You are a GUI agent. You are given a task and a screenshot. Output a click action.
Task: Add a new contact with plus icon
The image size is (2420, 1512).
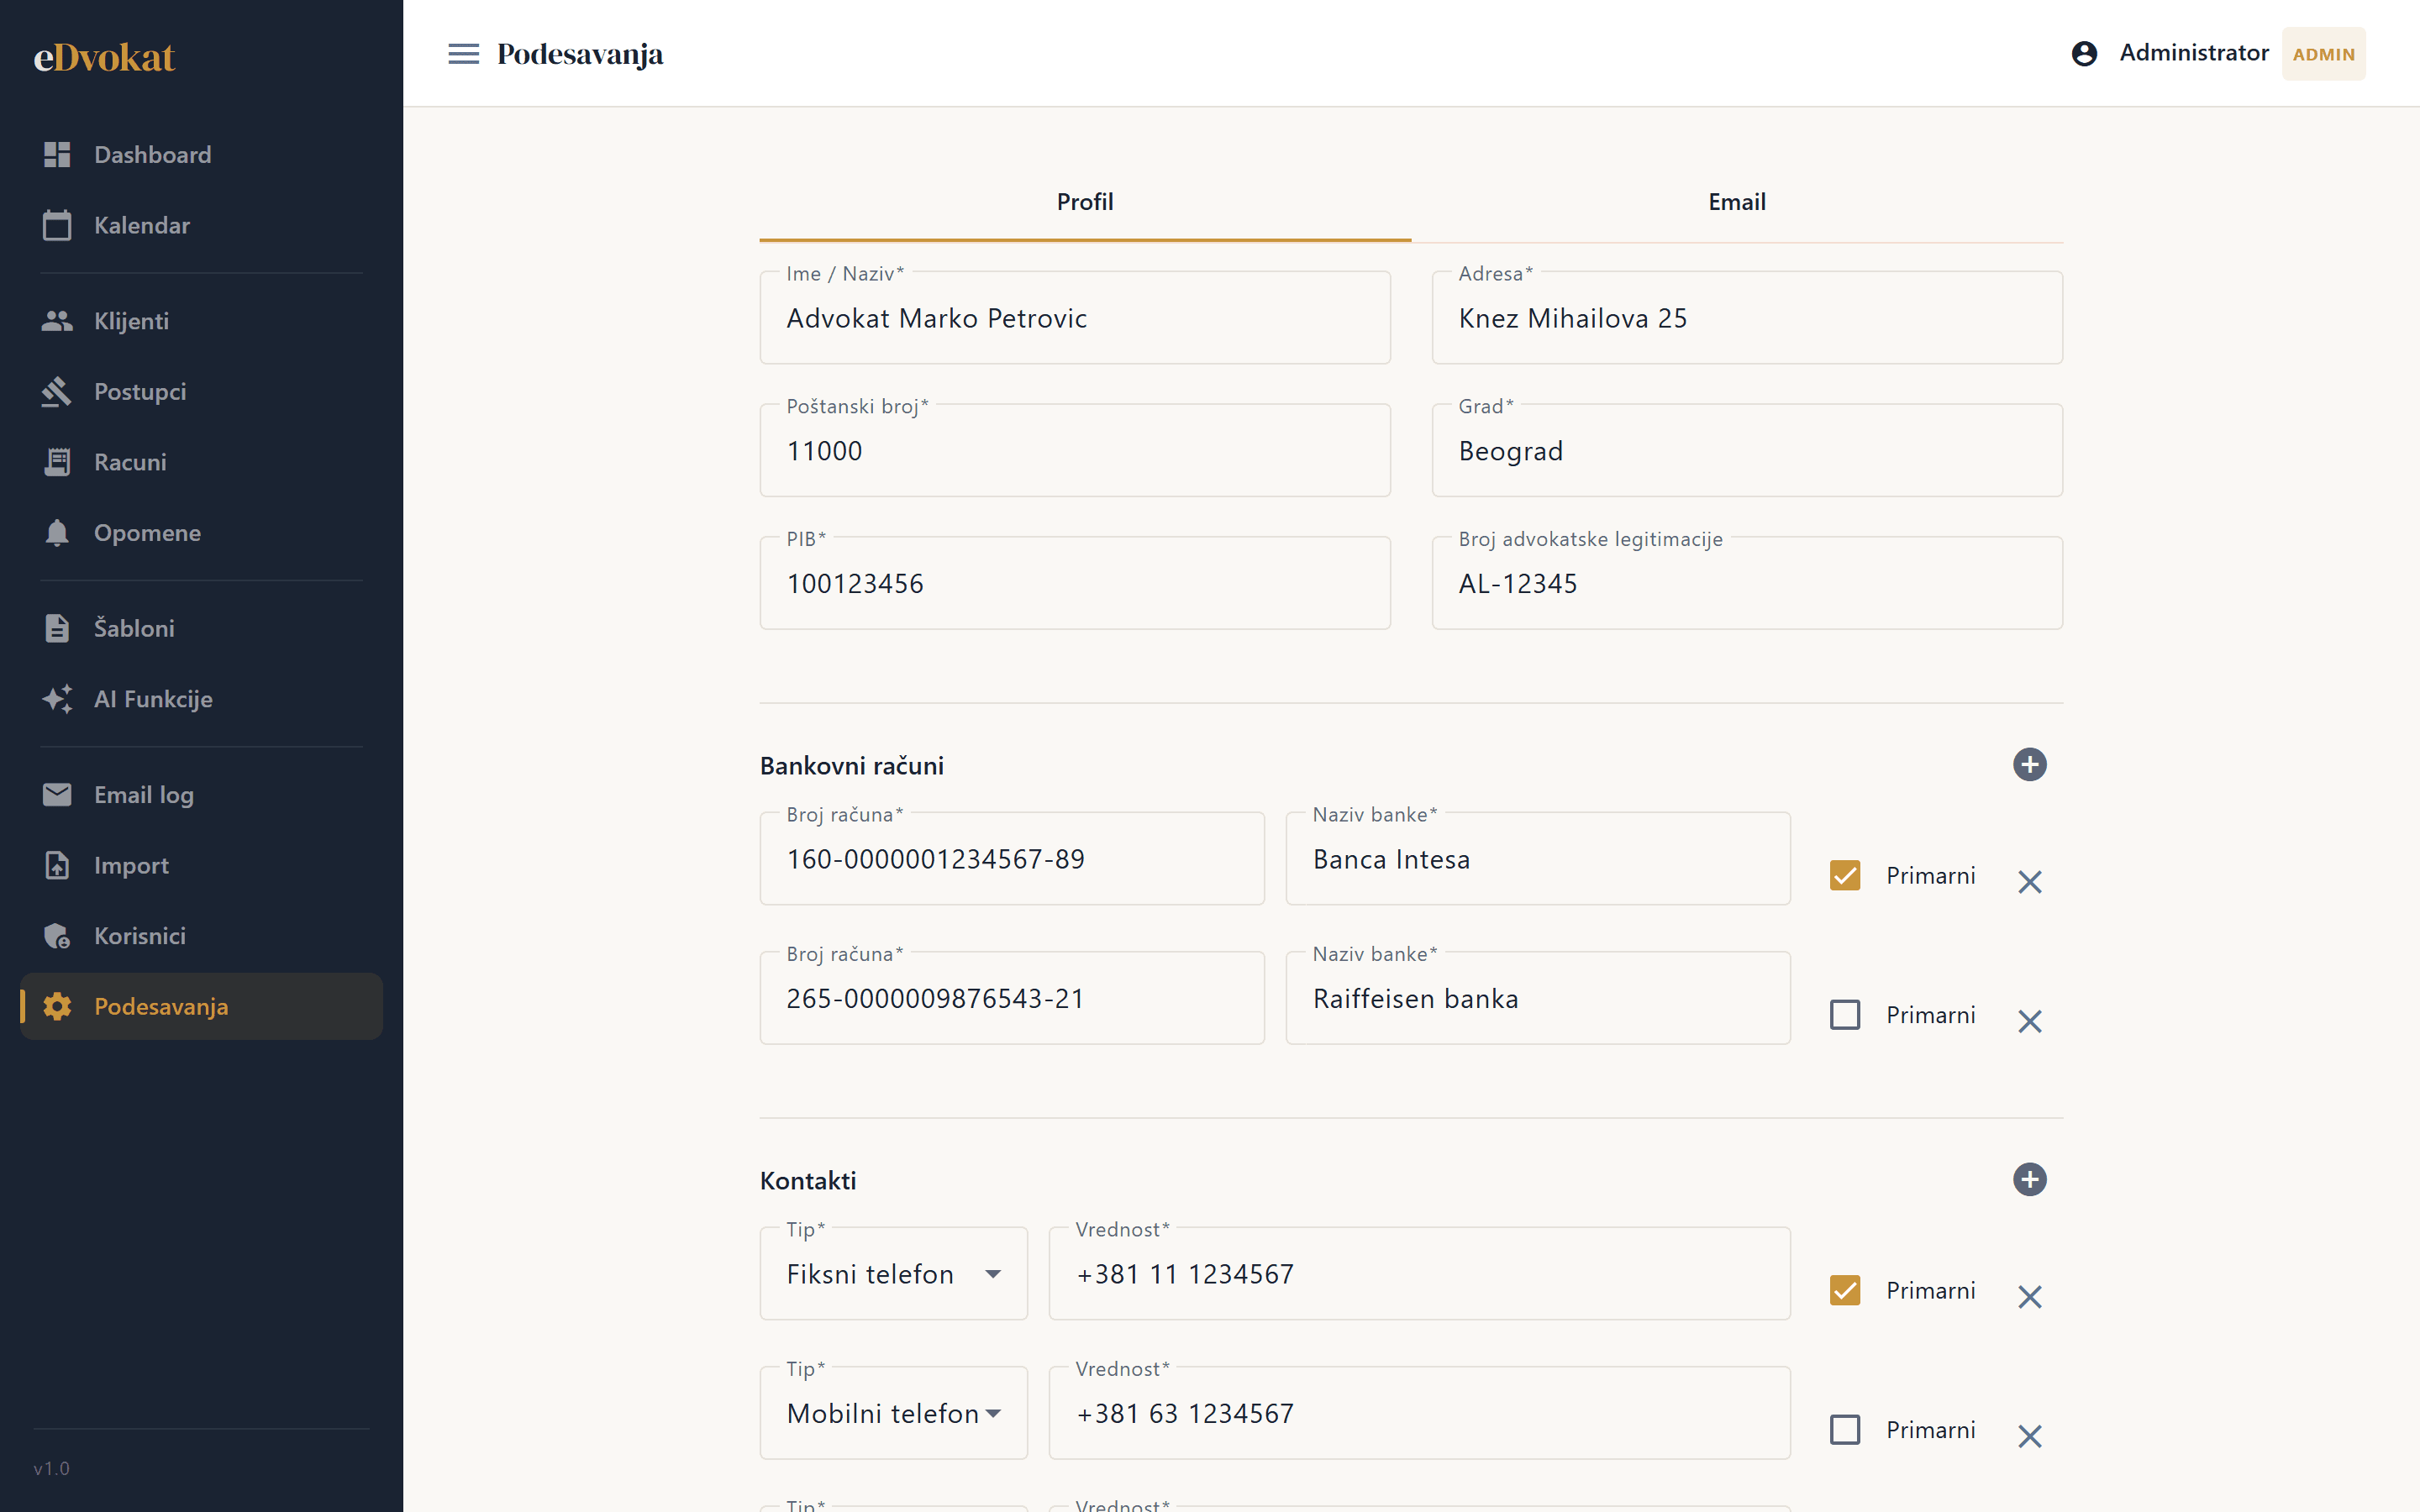[2029, 1180]
